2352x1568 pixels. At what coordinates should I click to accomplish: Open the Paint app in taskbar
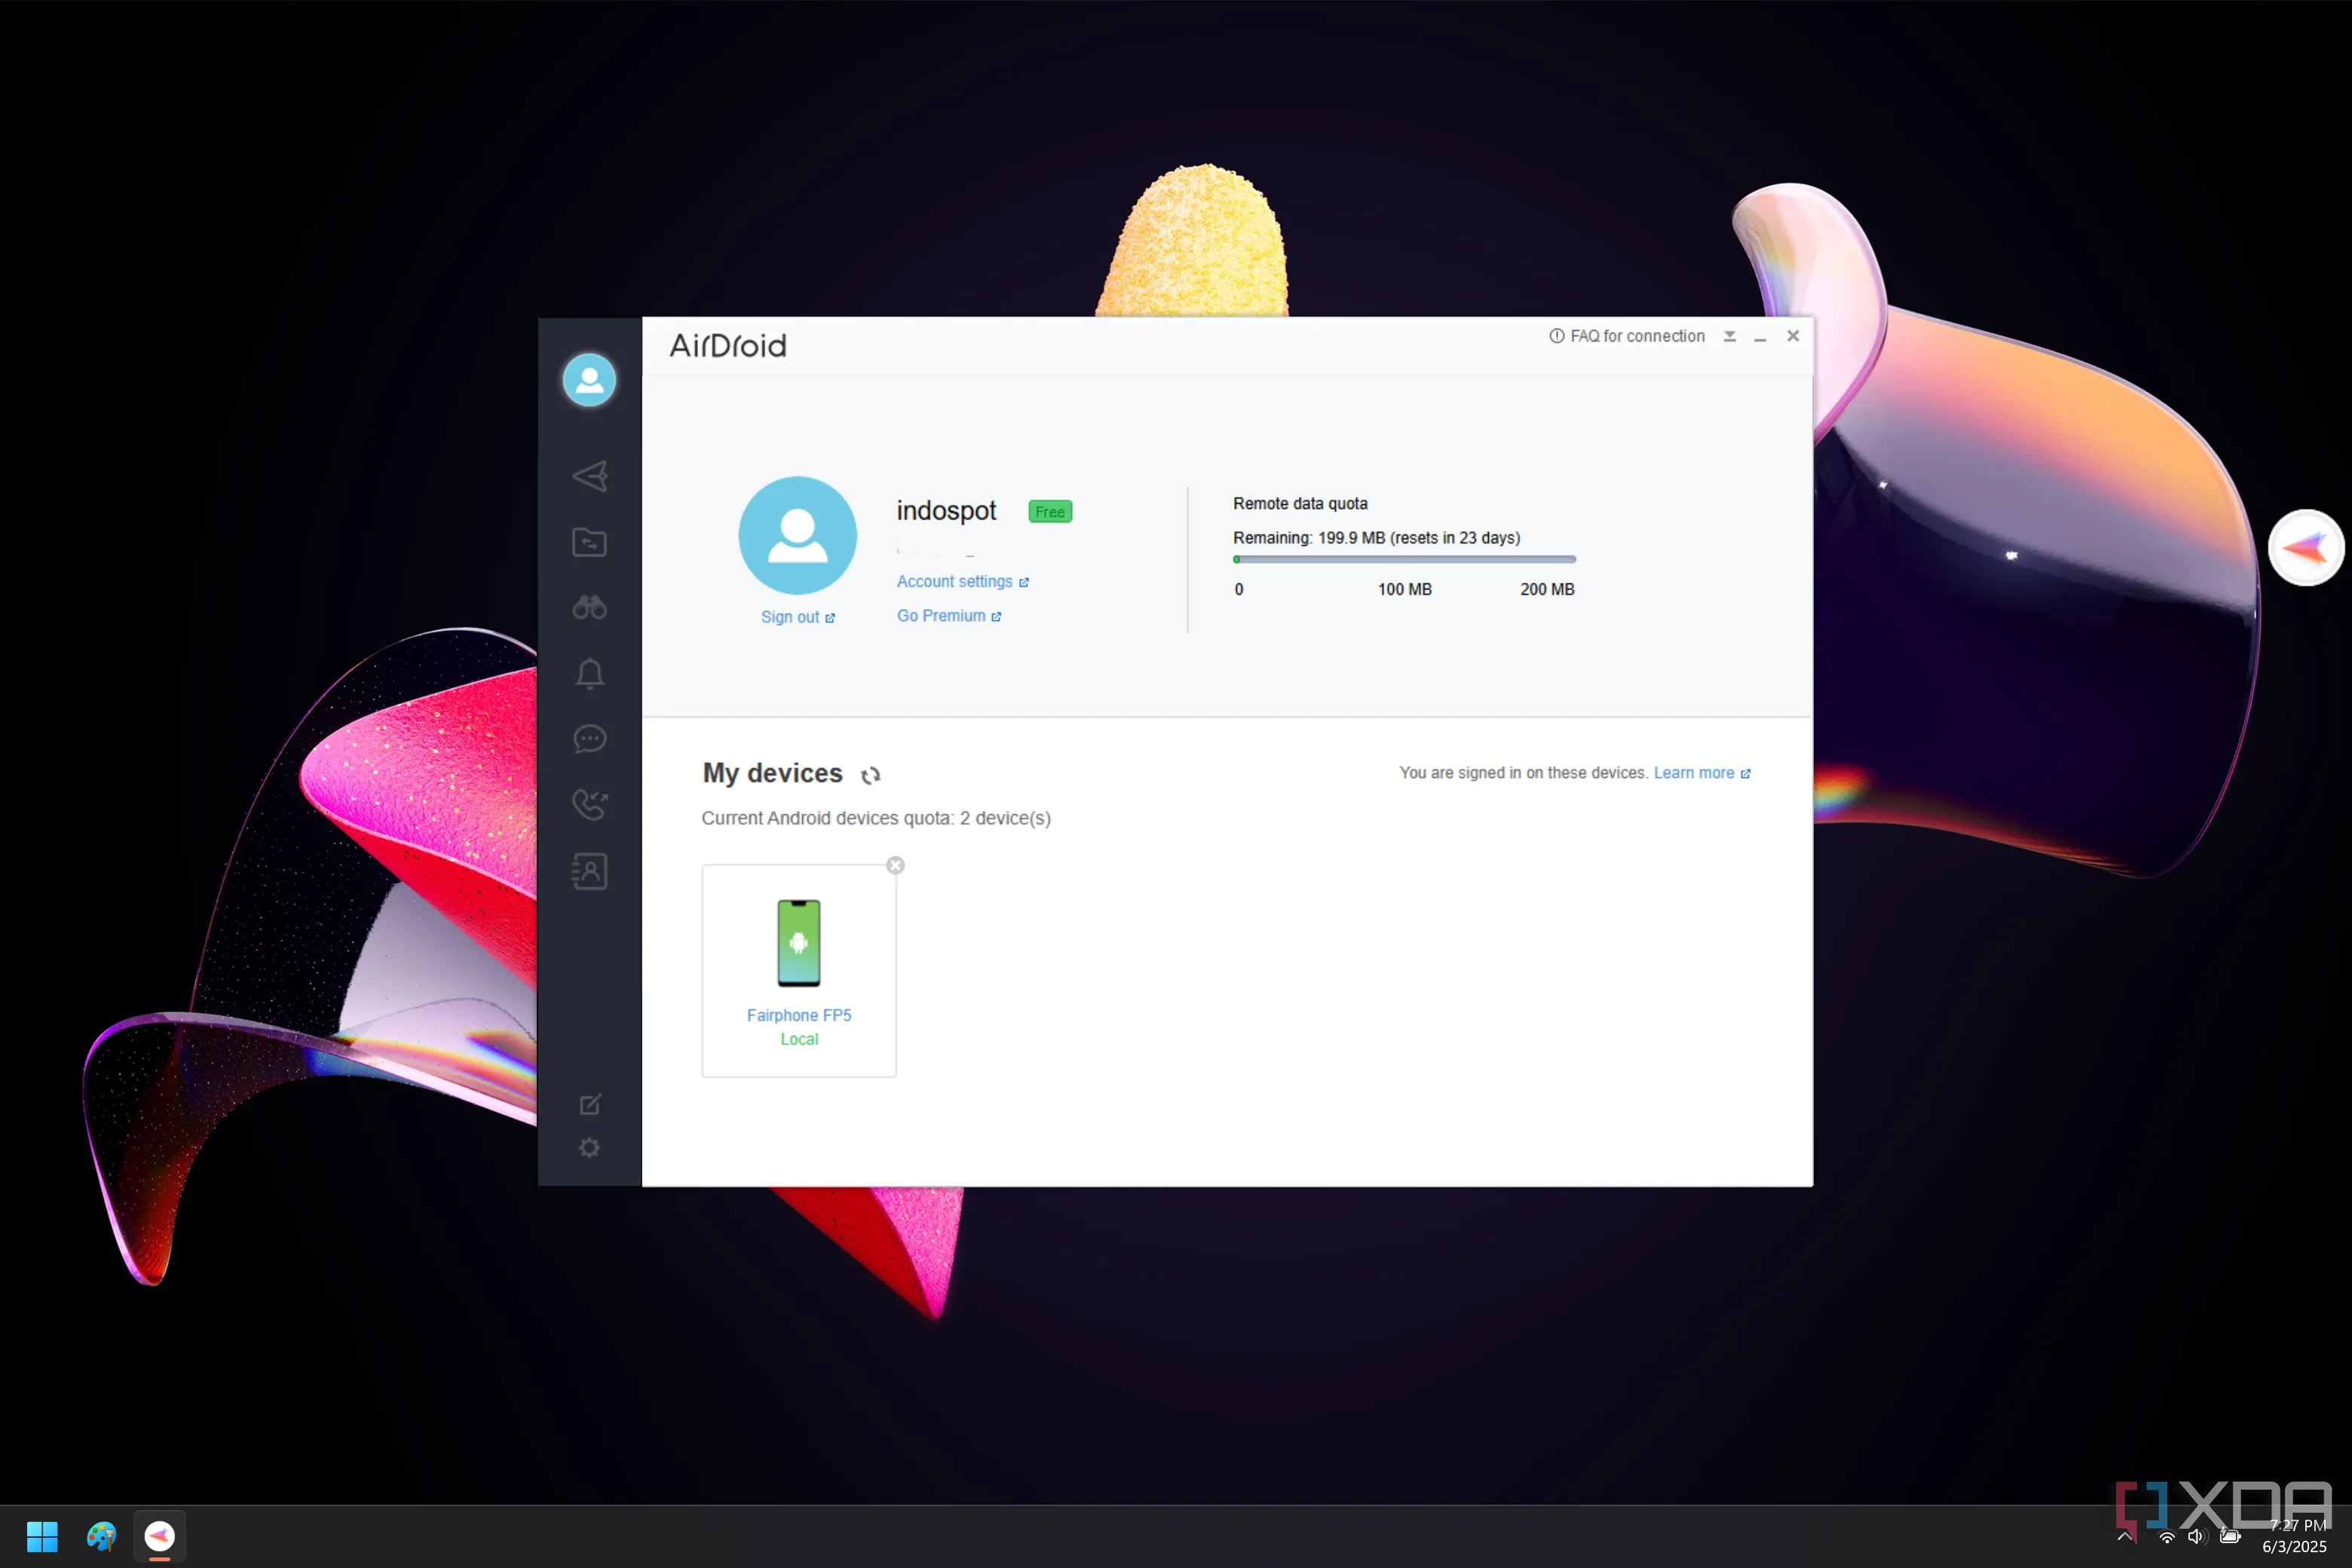[x=101, y=1536]
